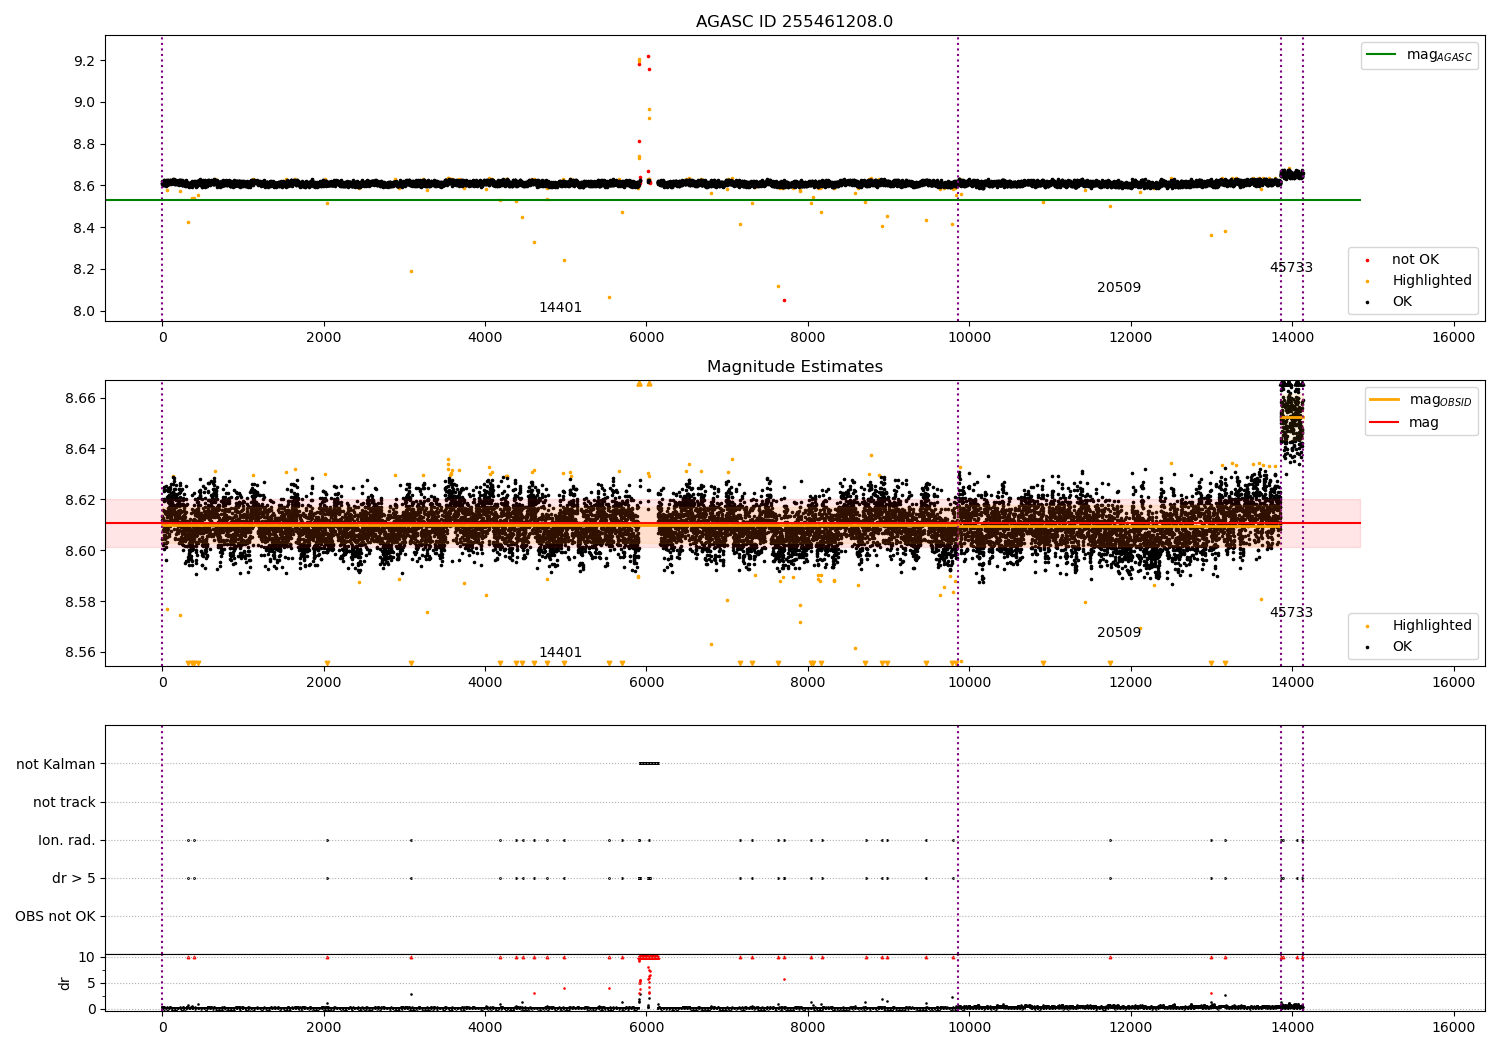Viewport: 1500px width, 1050px height.
Task: Click the '14401' annotation in the top plot
Action: point(560,308)
